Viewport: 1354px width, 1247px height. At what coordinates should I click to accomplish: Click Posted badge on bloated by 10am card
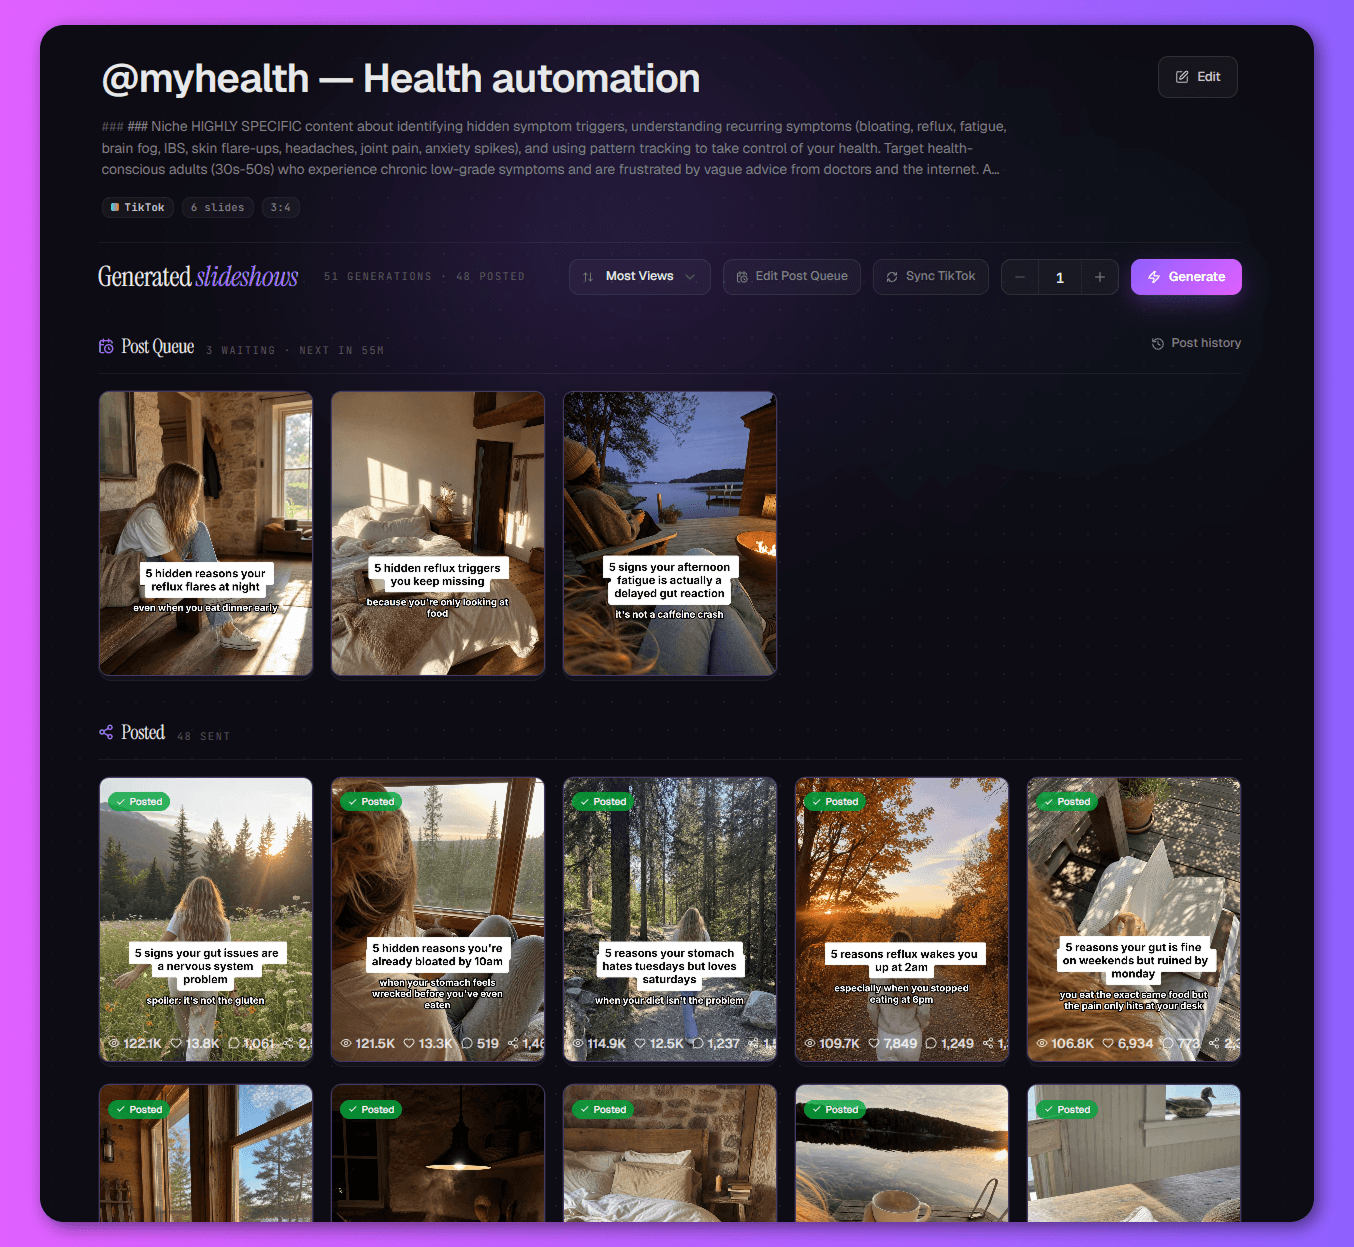click(x=371, y=801)
